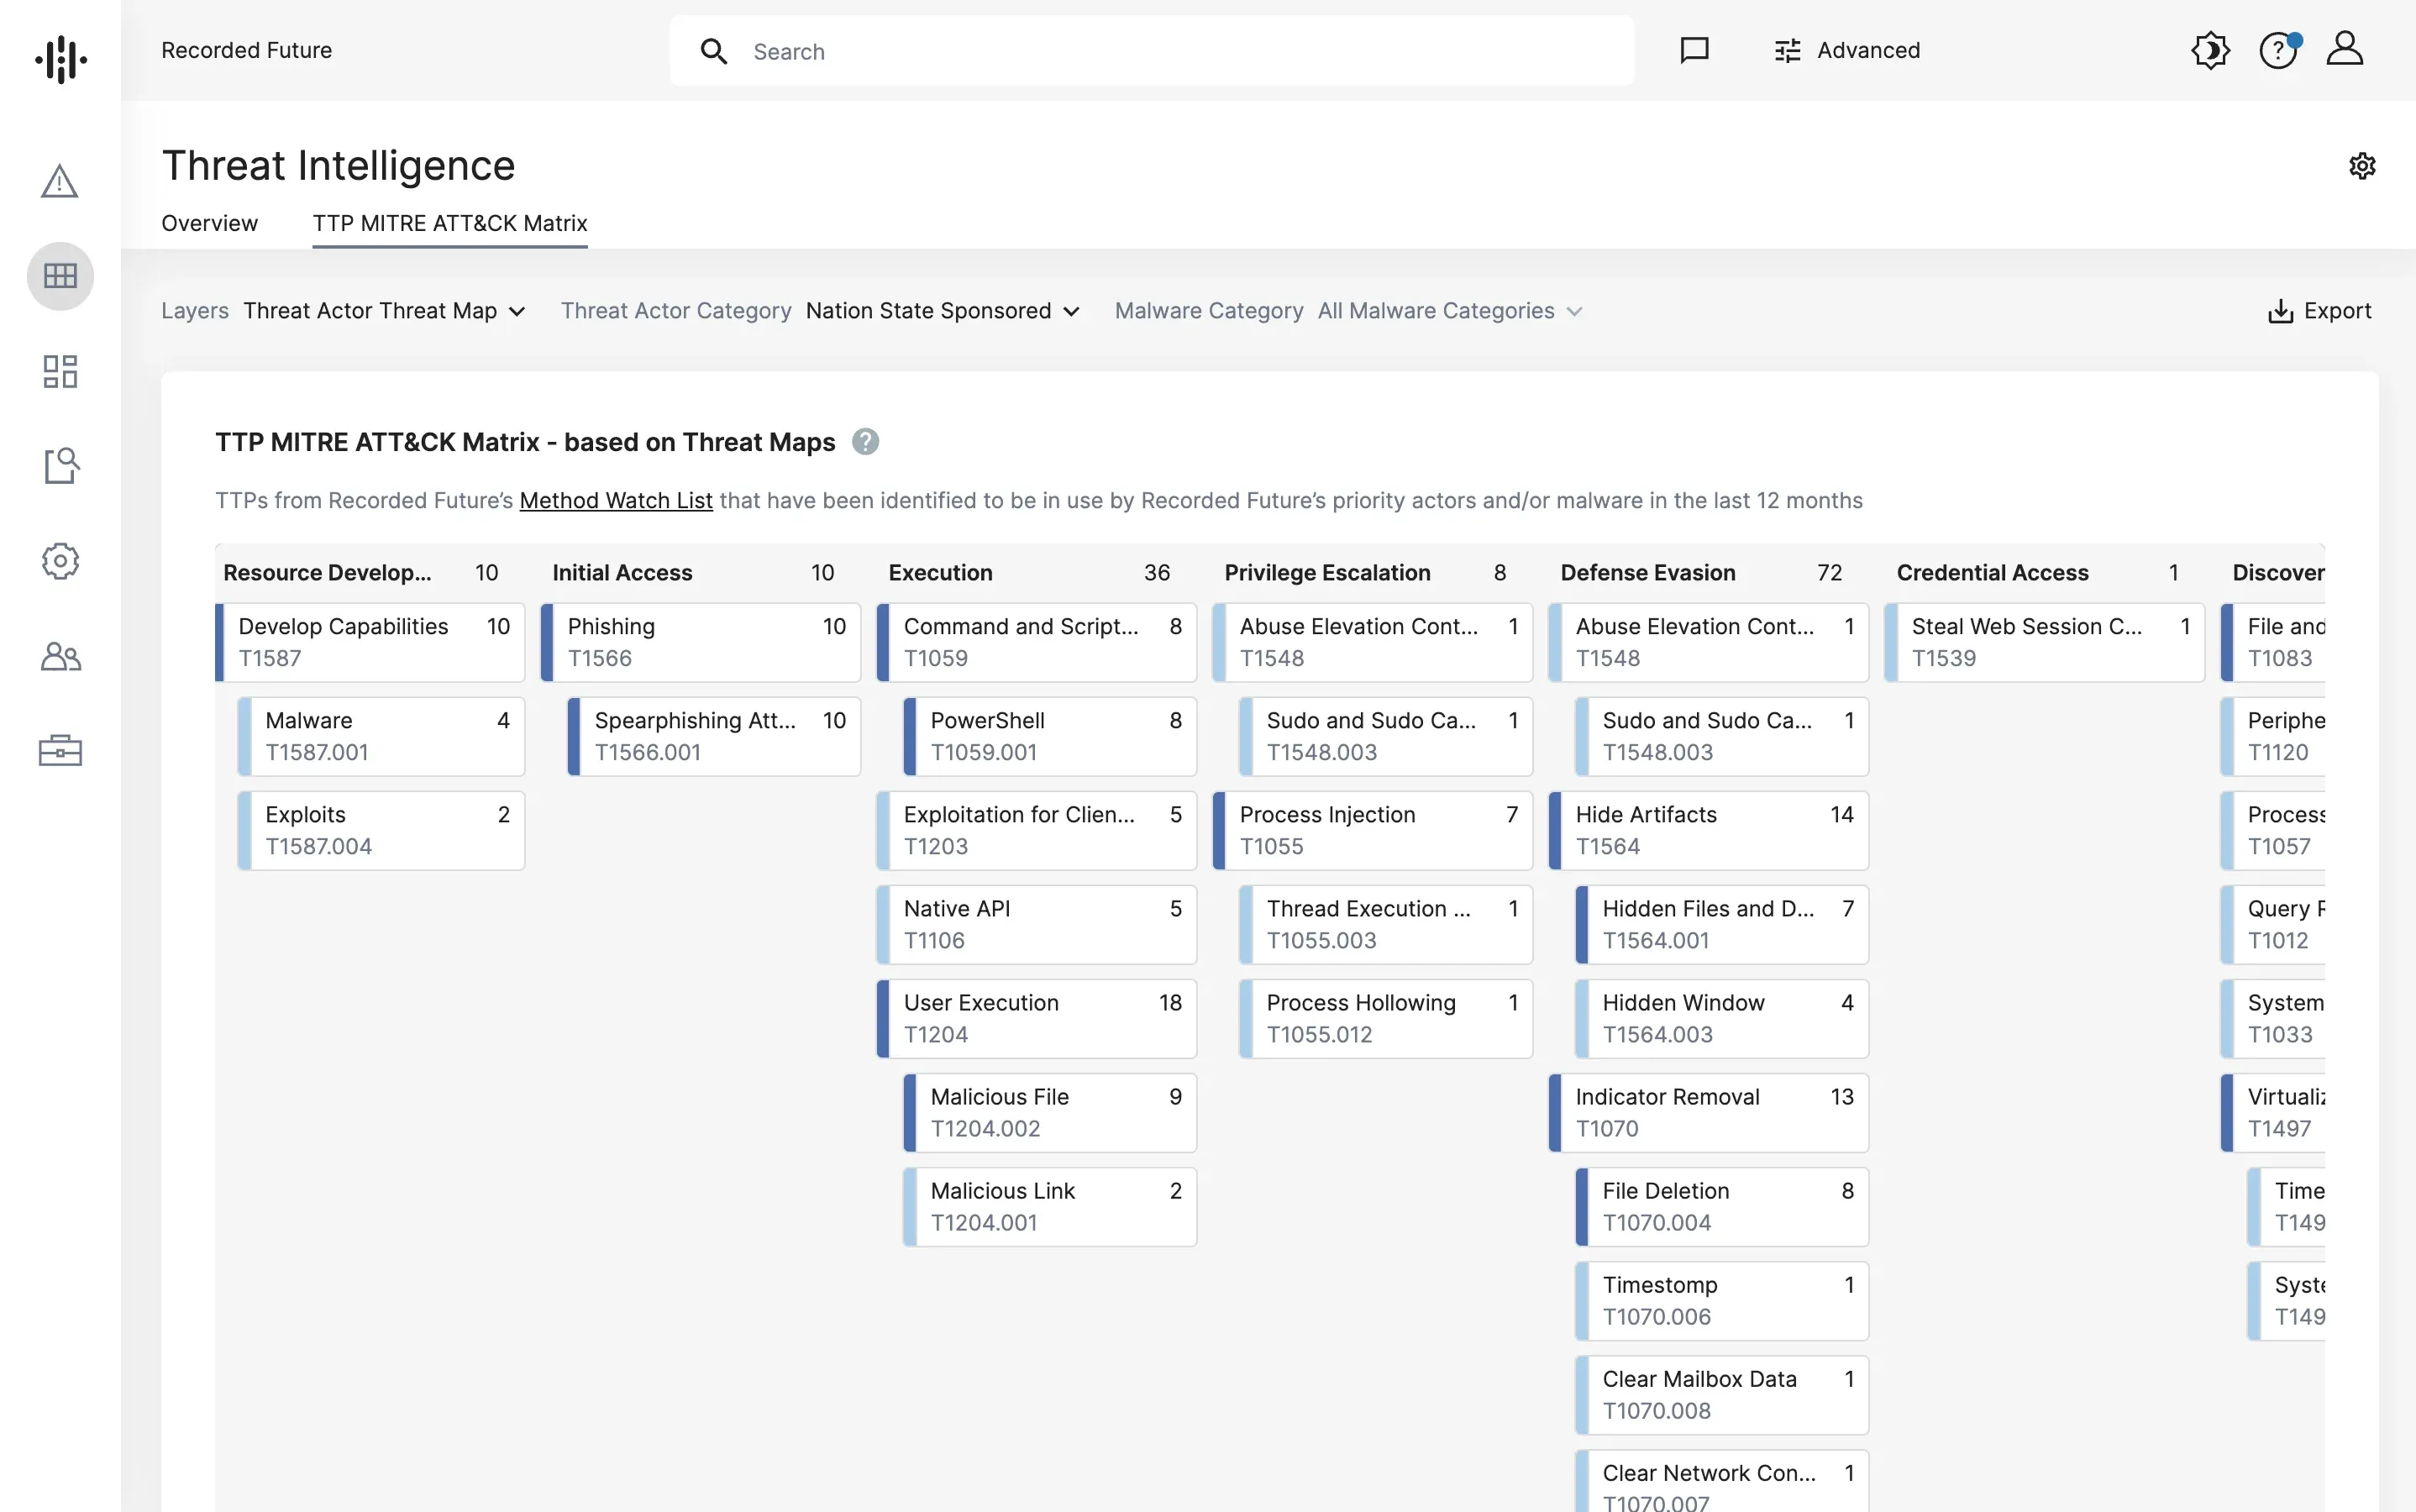Click the Method Watch List link

[615, 500]
